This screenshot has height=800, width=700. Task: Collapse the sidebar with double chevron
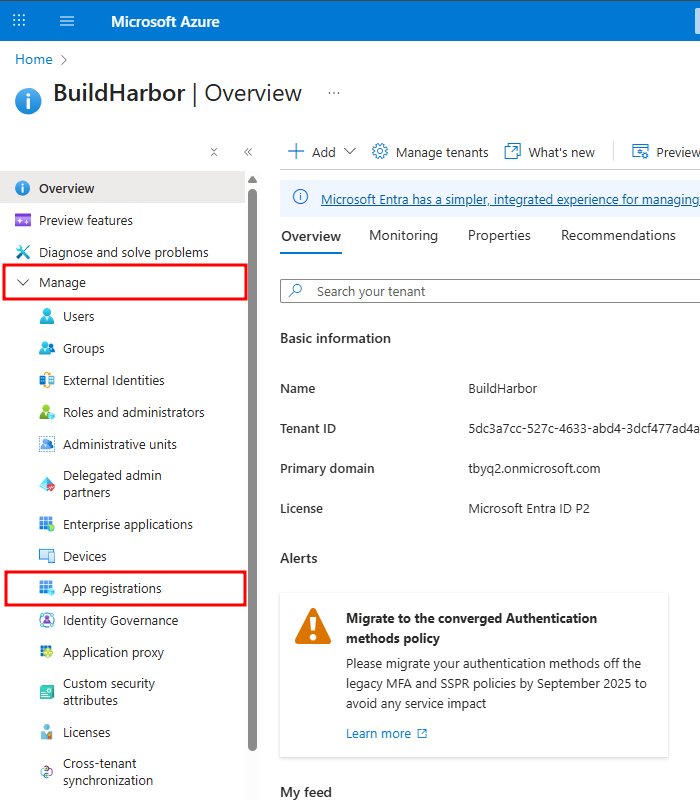pos(248,152)
